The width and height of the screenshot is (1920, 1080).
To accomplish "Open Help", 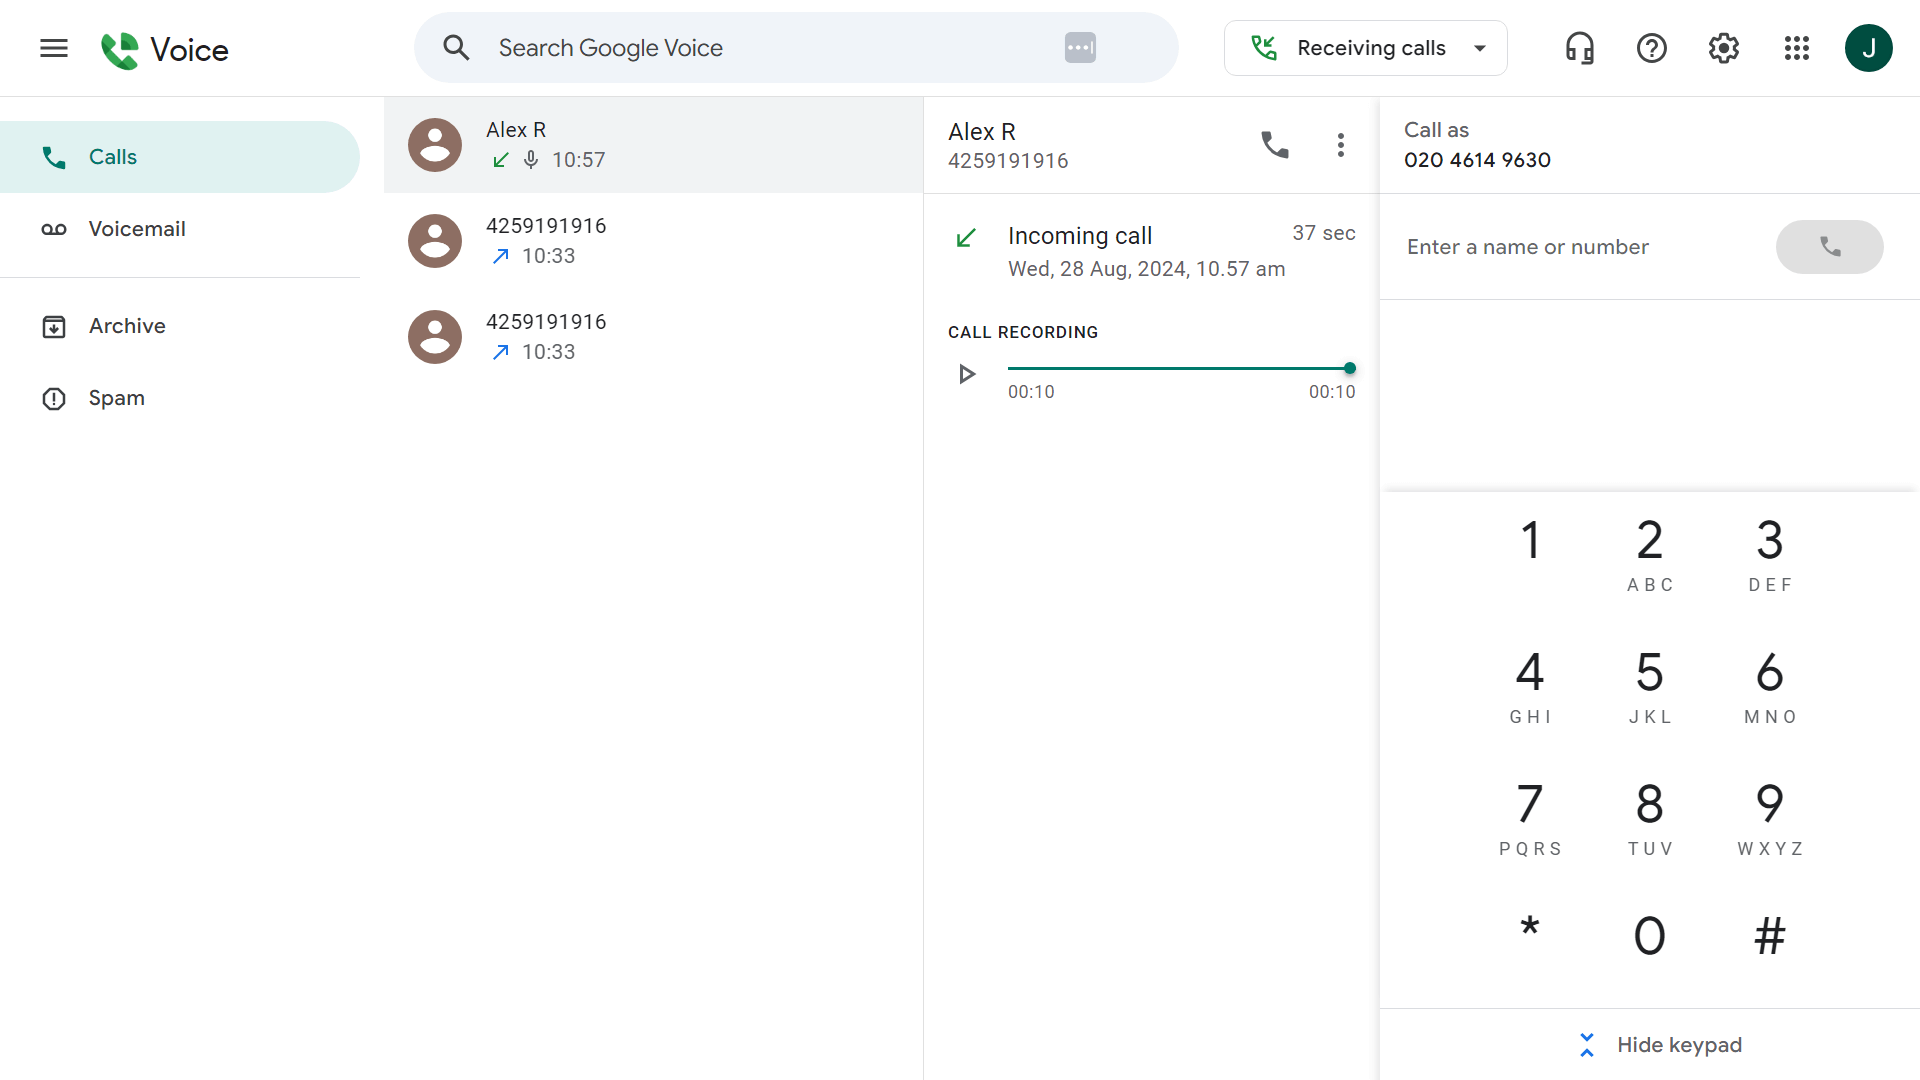I will tap(1651, 47).
